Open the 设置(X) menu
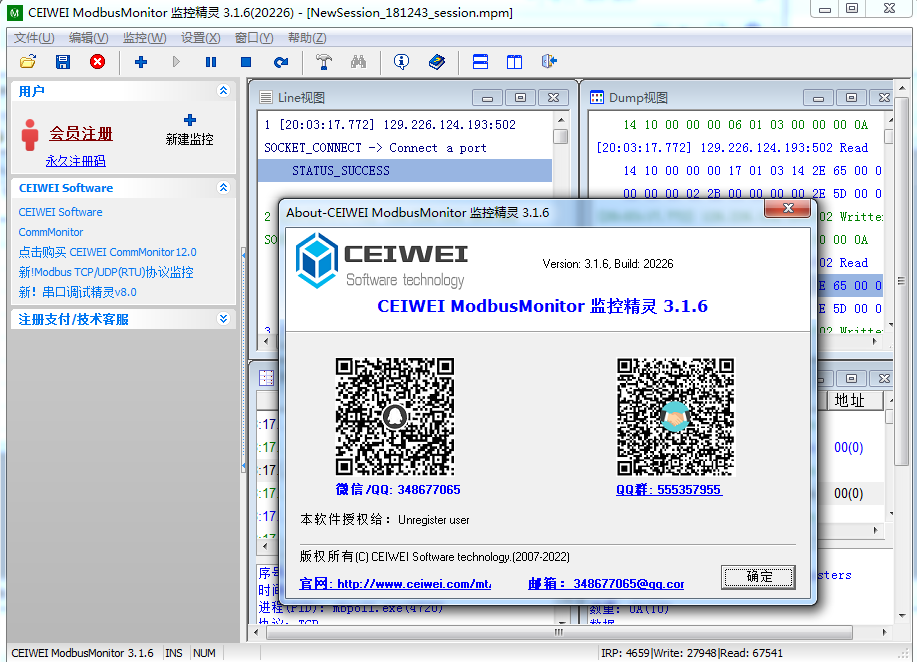 [x=201, y=38]
